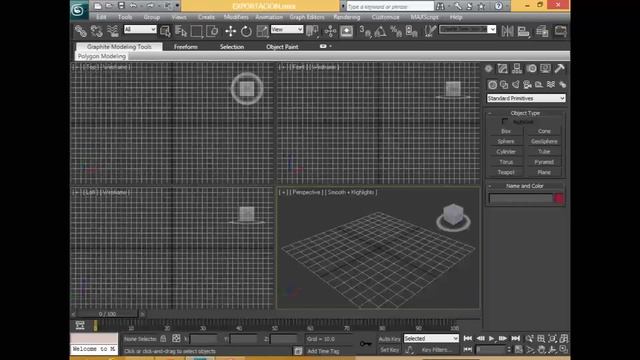The image size is (640, 360).
Task: Click the Select and Link chain icon
Action: 80,31
